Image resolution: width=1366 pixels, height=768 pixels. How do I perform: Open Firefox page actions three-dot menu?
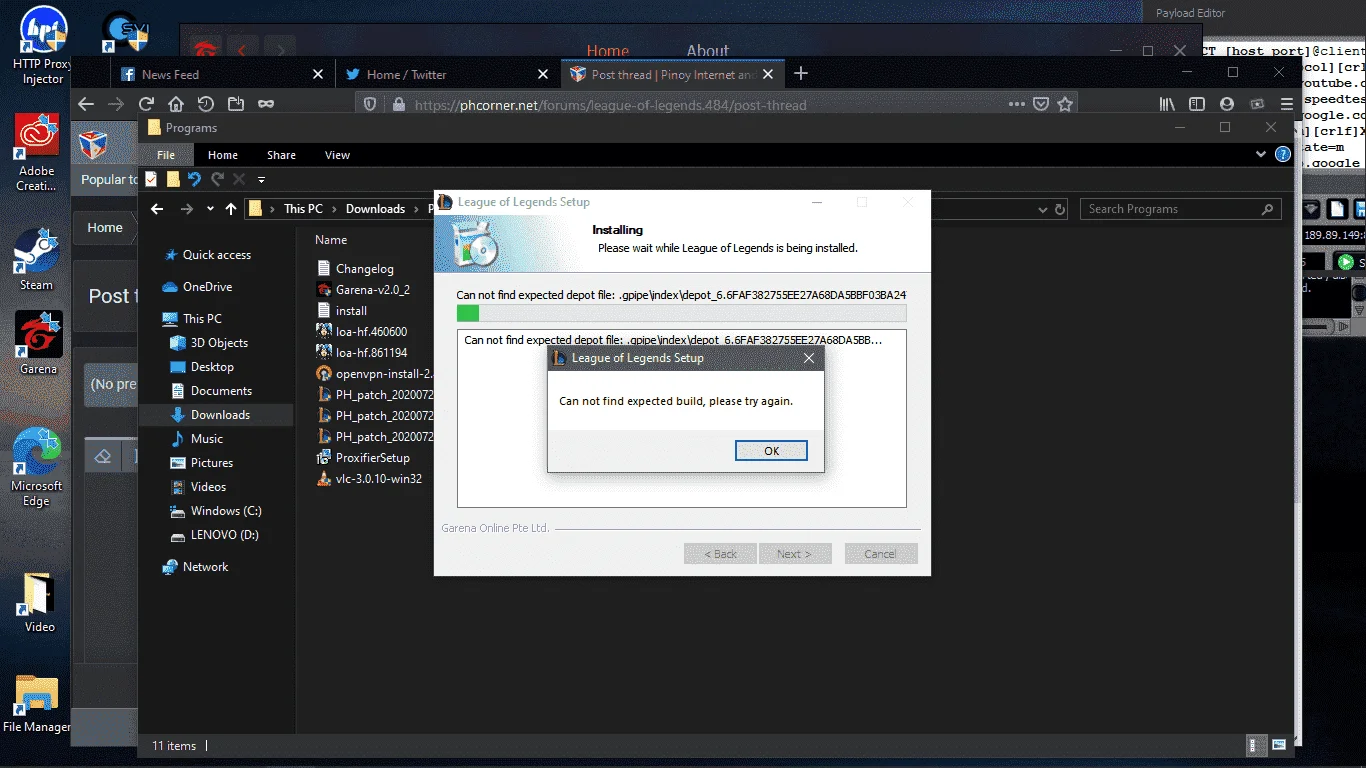[1017, 104]
